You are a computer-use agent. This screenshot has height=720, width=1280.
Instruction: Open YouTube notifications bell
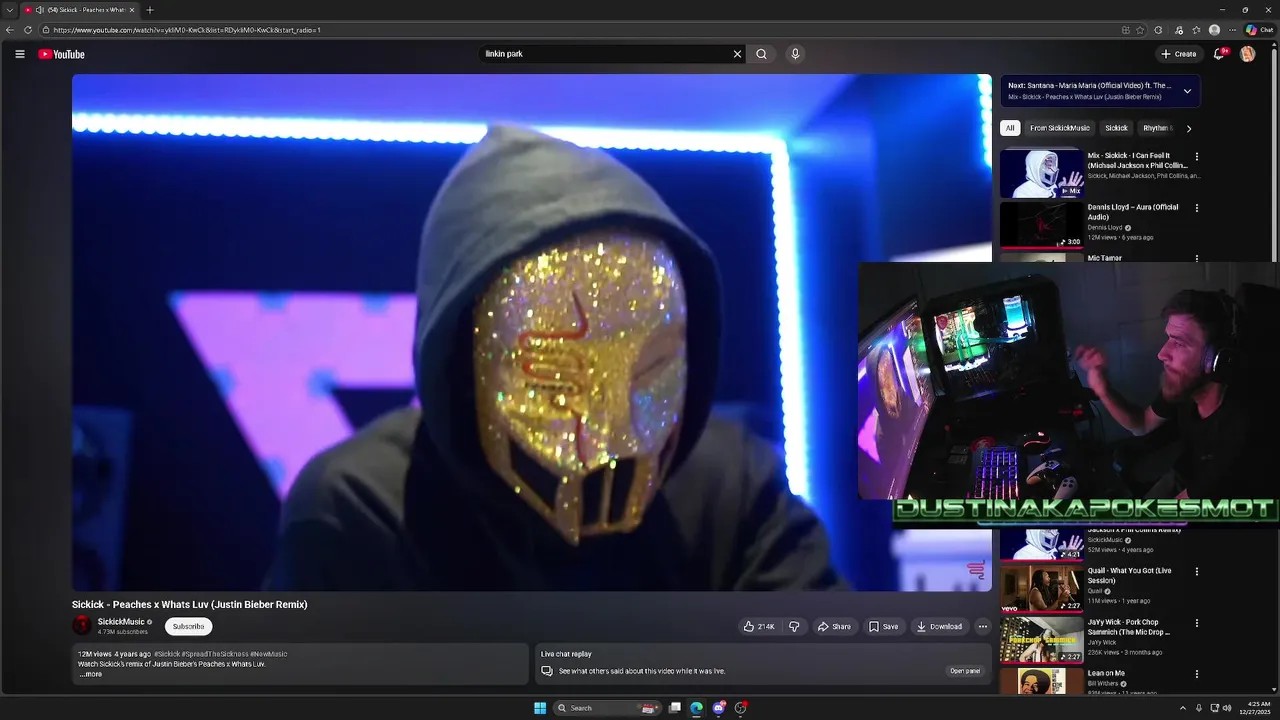pyautogui.click(x=1218, y=54)
